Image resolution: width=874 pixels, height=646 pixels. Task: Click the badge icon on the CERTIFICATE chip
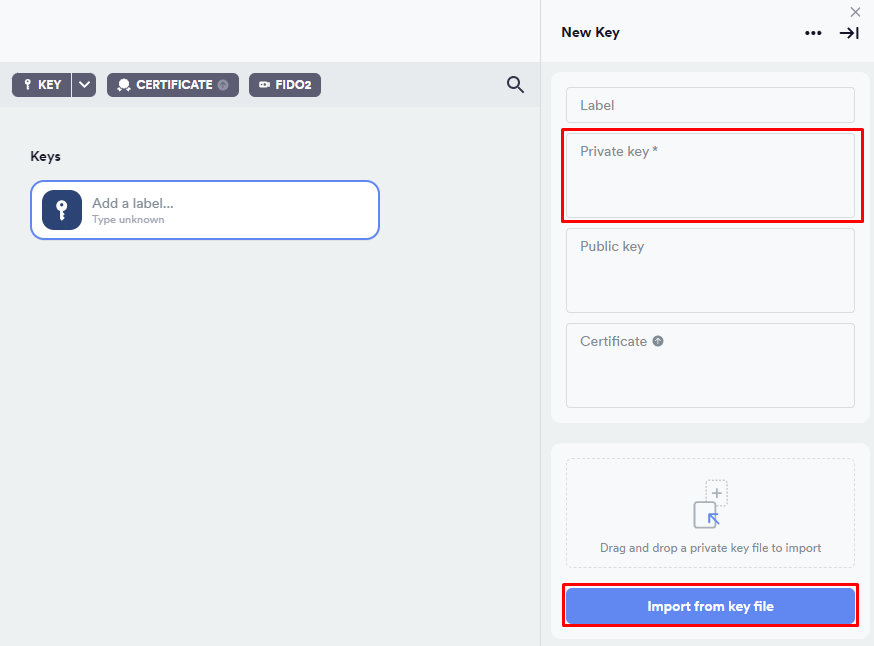pyautogui.click(x=122, y=85)
